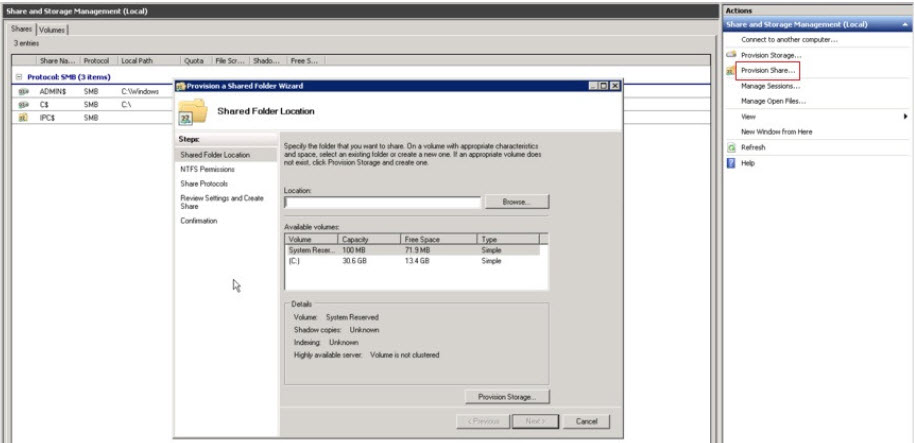915x443 pixels.
Task: Select the NTFS Permissions step
Action: [208, 169]
